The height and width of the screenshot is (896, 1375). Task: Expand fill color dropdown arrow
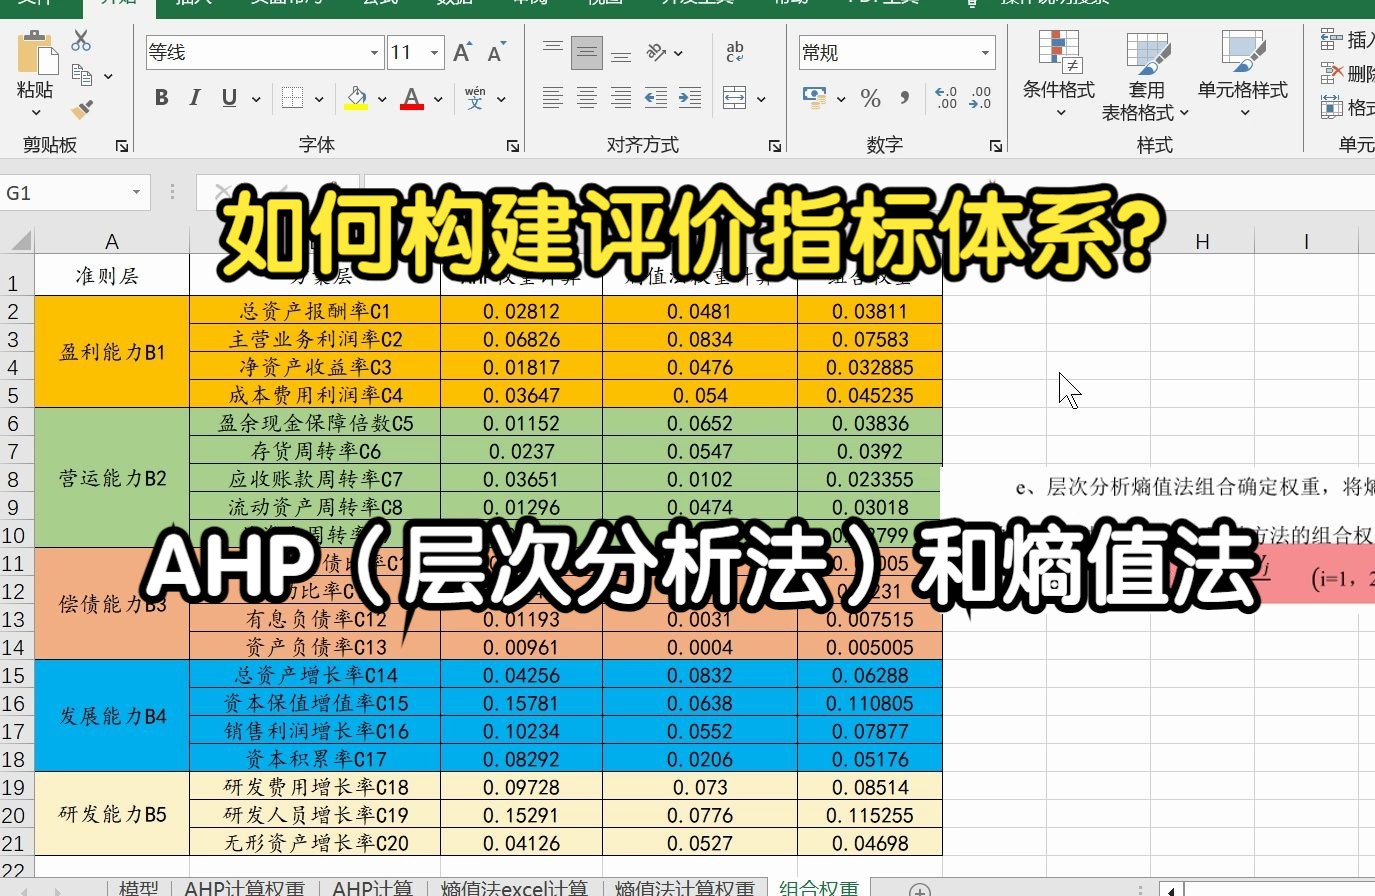click(382, 99)
